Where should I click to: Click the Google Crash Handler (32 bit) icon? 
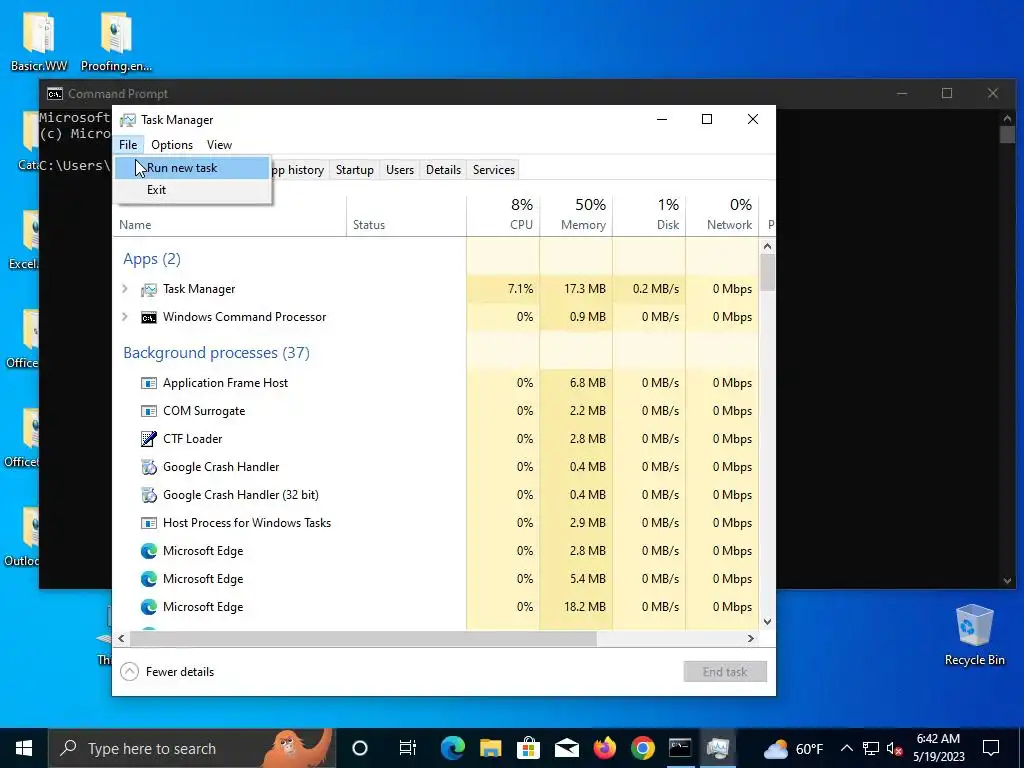[x=149, y=495]
